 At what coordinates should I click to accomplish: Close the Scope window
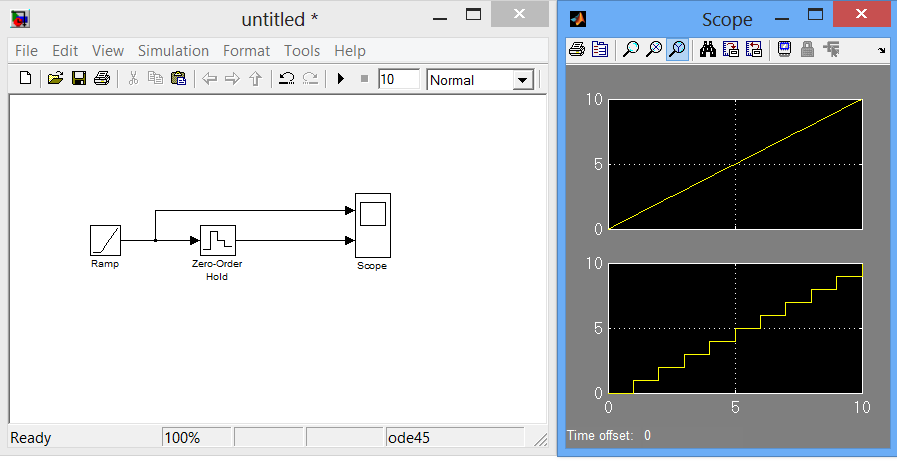[x=862, y=14]
